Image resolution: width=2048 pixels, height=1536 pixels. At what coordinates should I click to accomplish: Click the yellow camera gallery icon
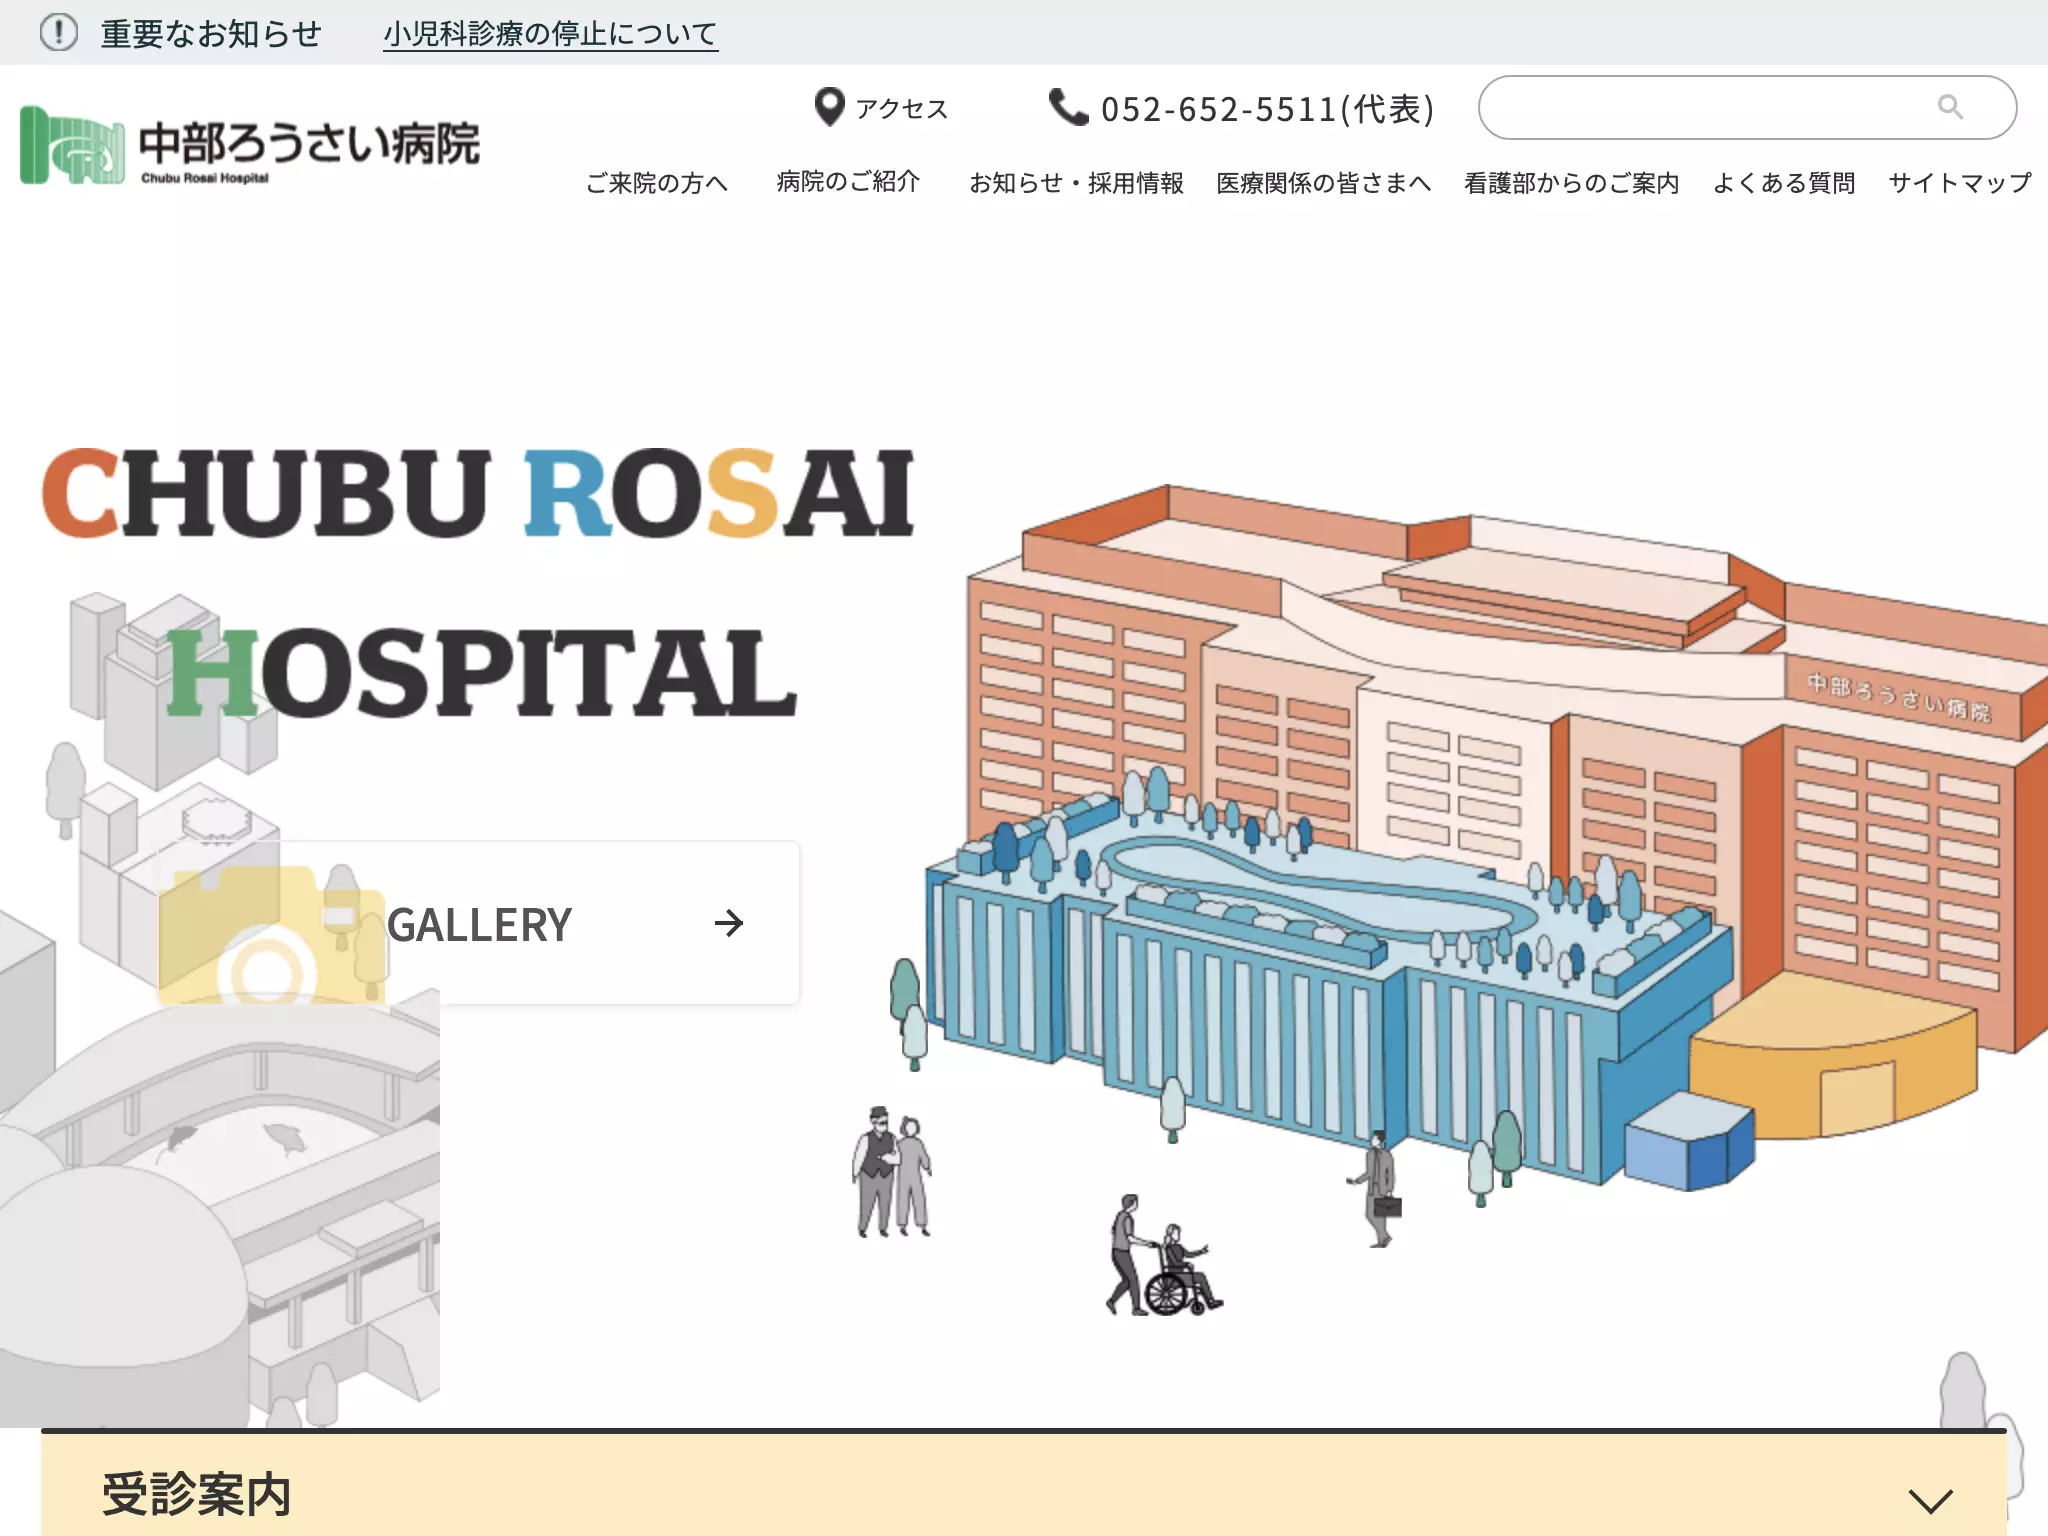(x=272, y=936)
